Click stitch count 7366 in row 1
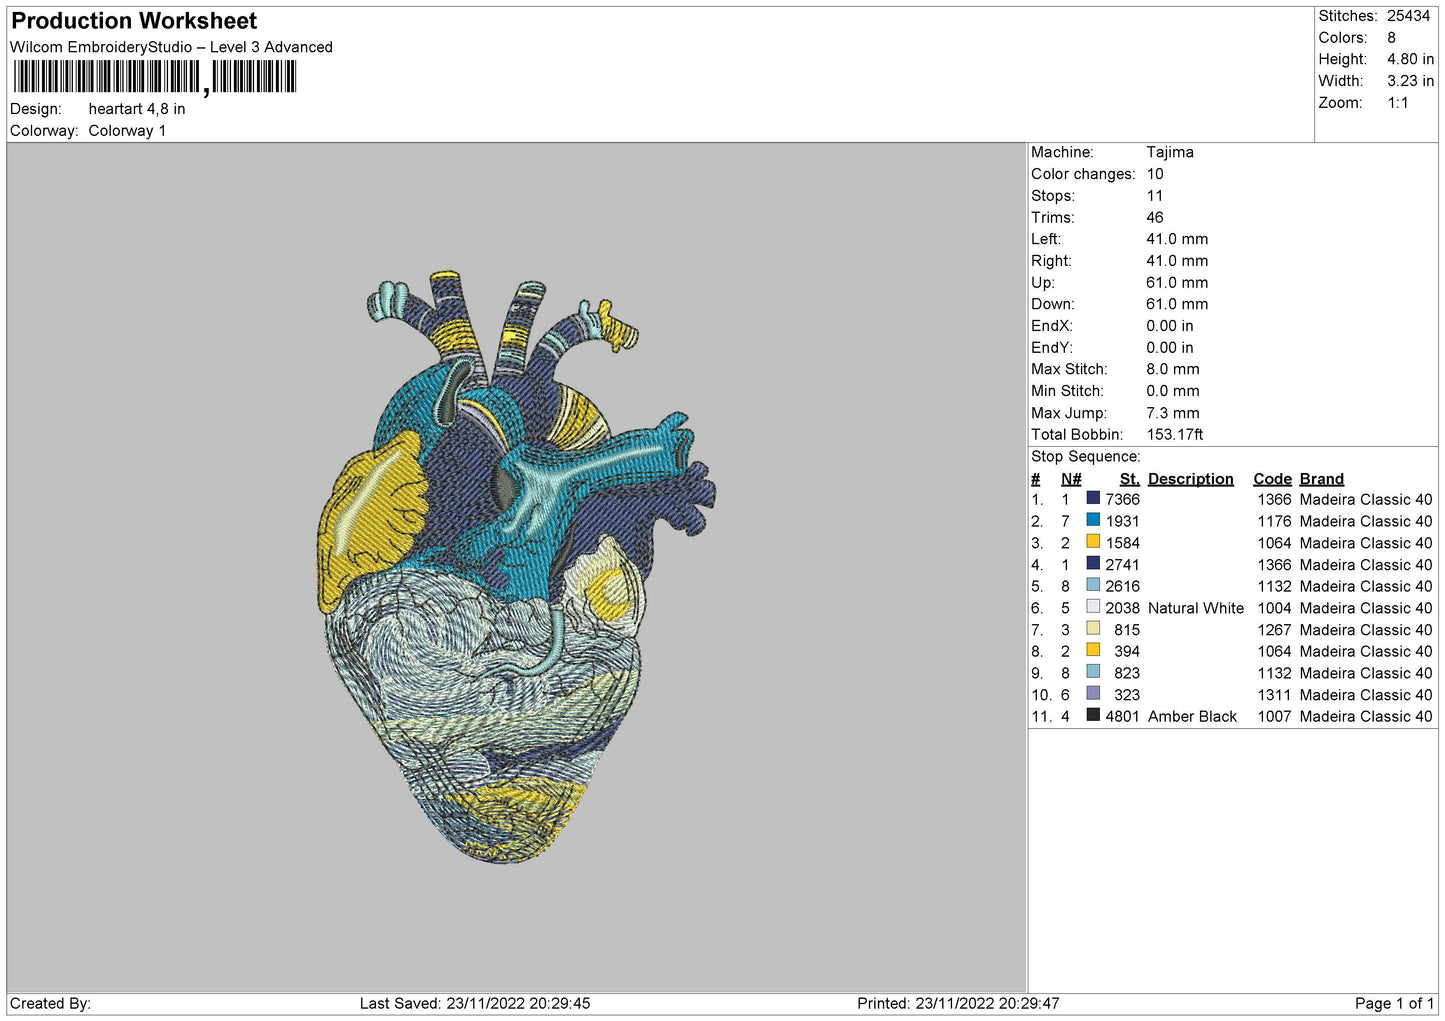Viewport: 1445px width, 1021px height. [x=1122, y=500]
